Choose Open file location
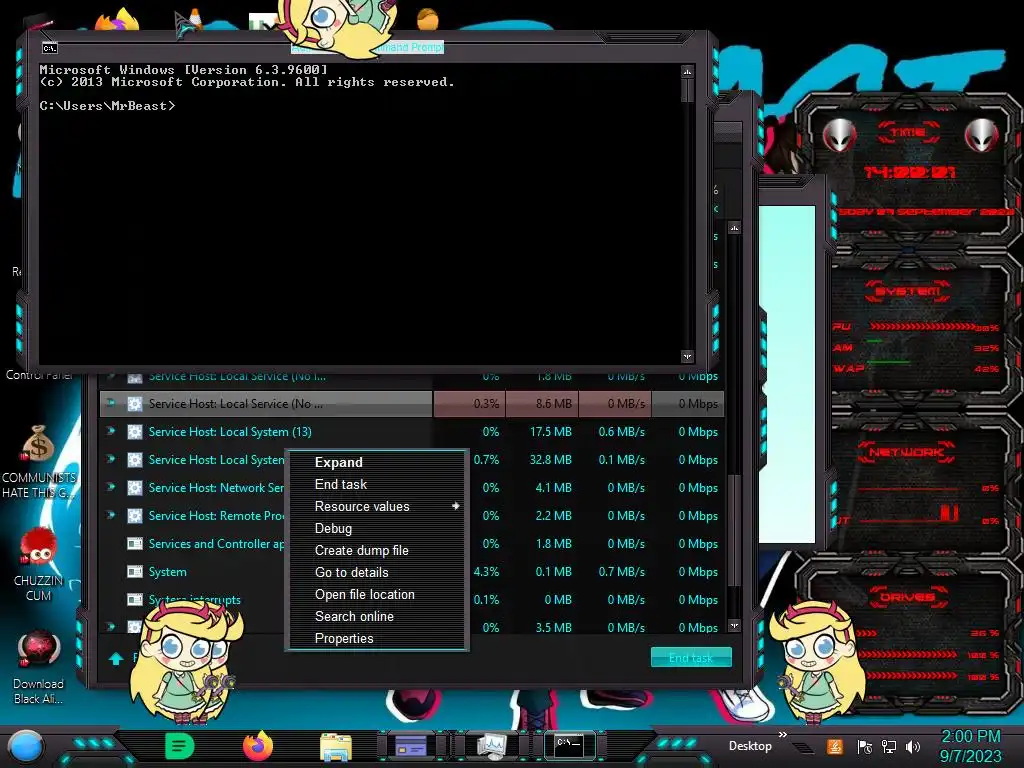The width and height of the screenshot is (1024, 768). click(x=364, y=594)
